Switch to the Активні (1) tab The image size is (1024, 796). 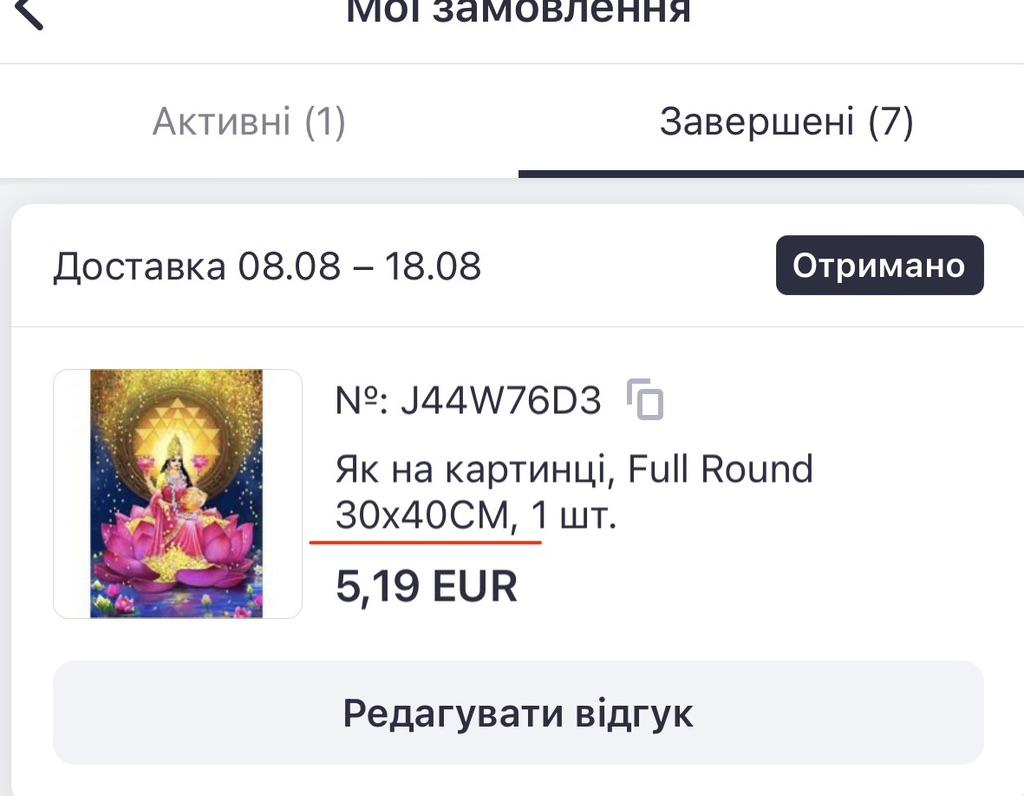249,123
